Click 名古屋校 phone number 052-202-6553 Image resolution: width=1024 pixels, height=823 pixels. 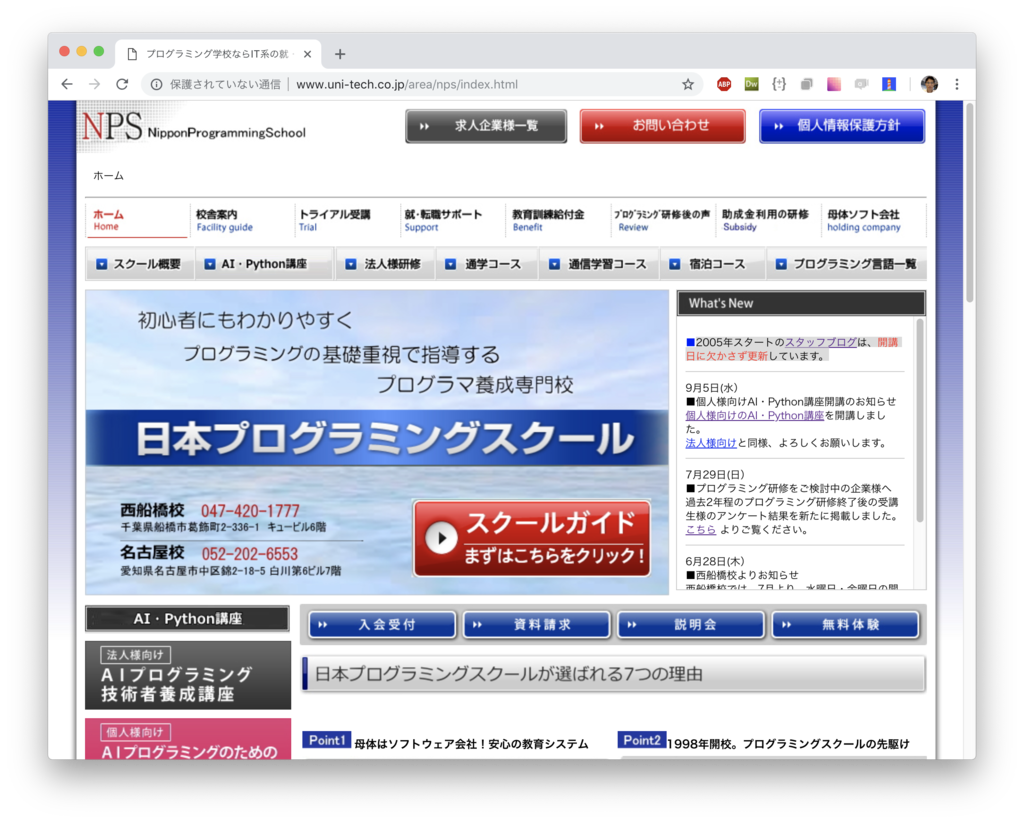click(249, 554)
